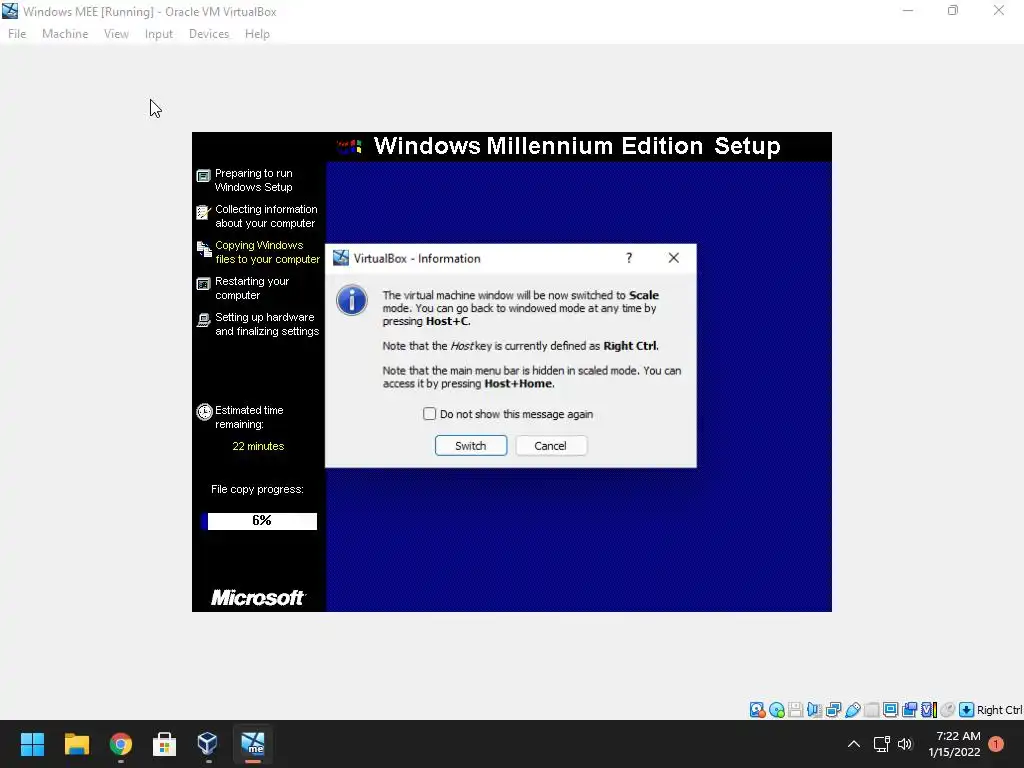Click the question mark help button
Screen dimensions: 1024x768
pos(629,258)
